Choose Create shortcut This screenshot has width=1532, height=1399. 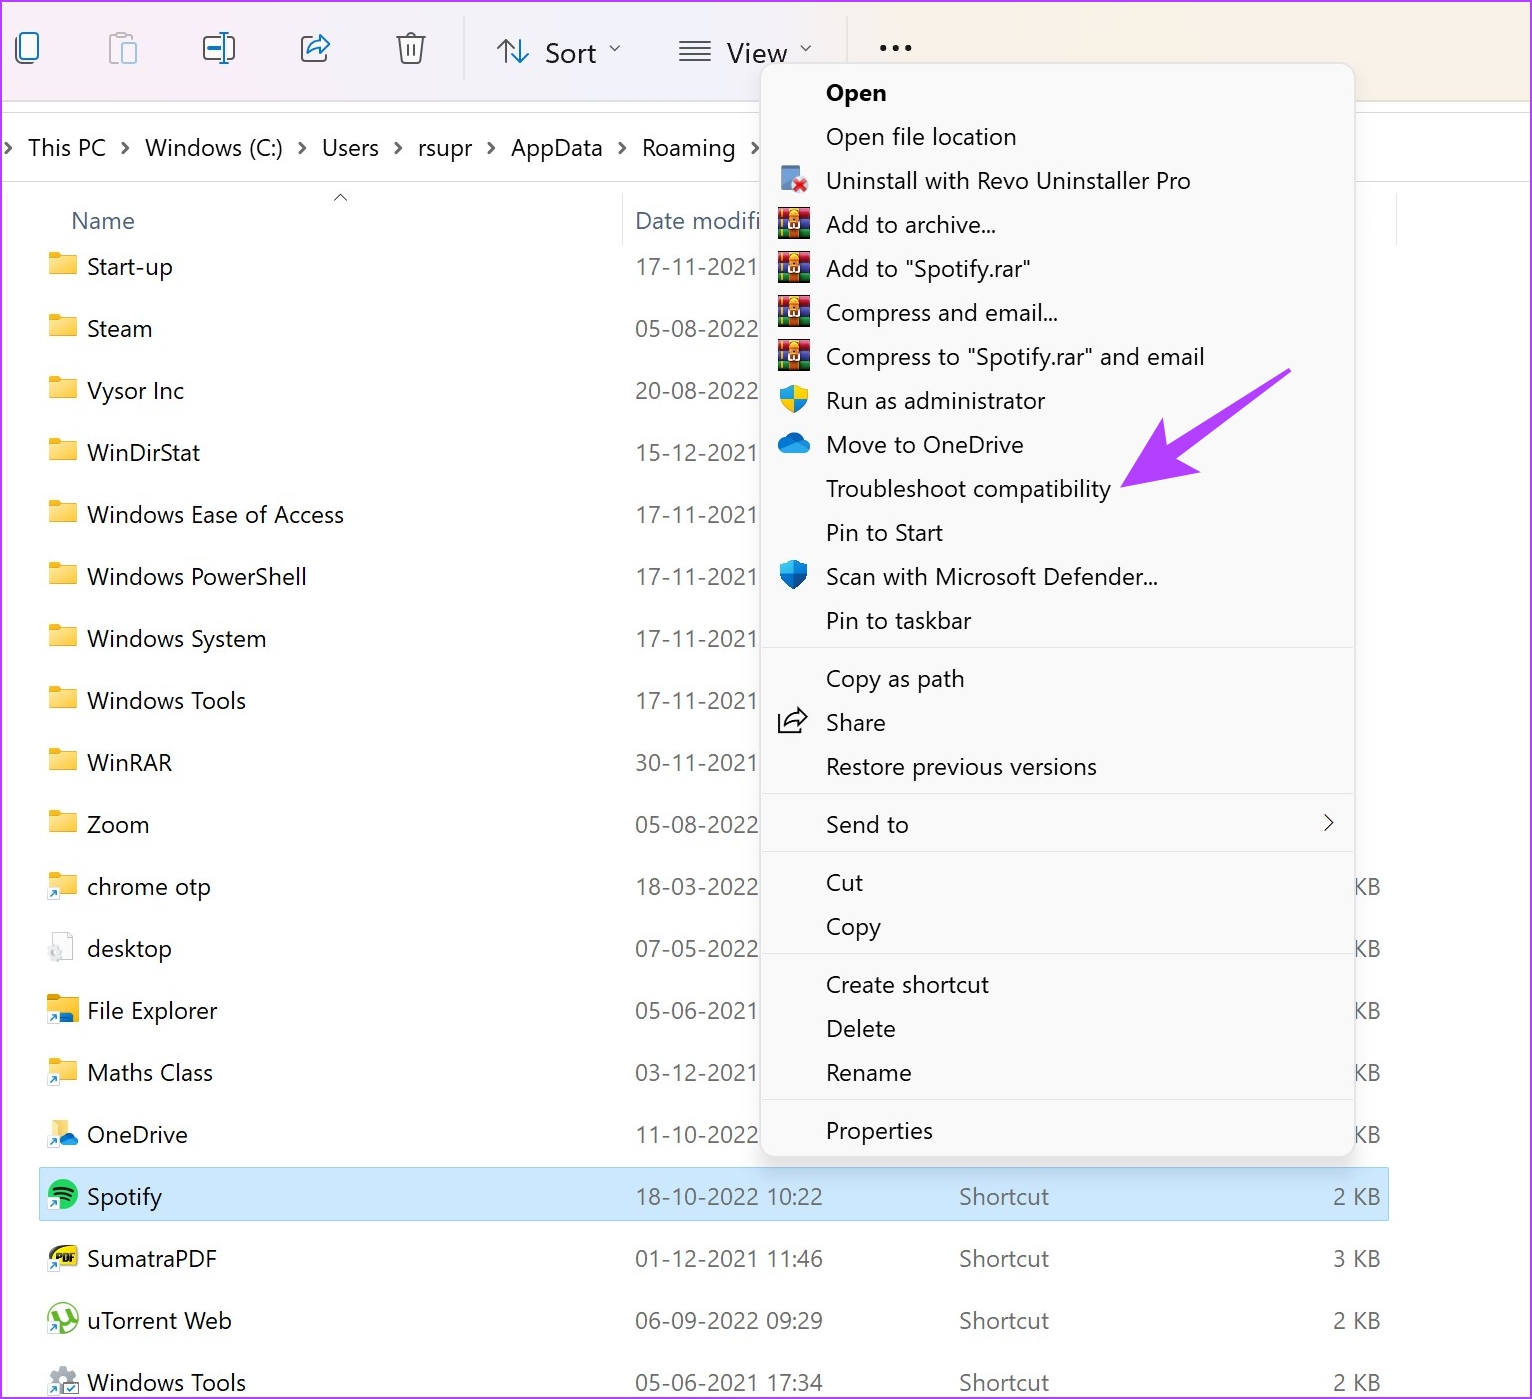tap(1057, 985)
